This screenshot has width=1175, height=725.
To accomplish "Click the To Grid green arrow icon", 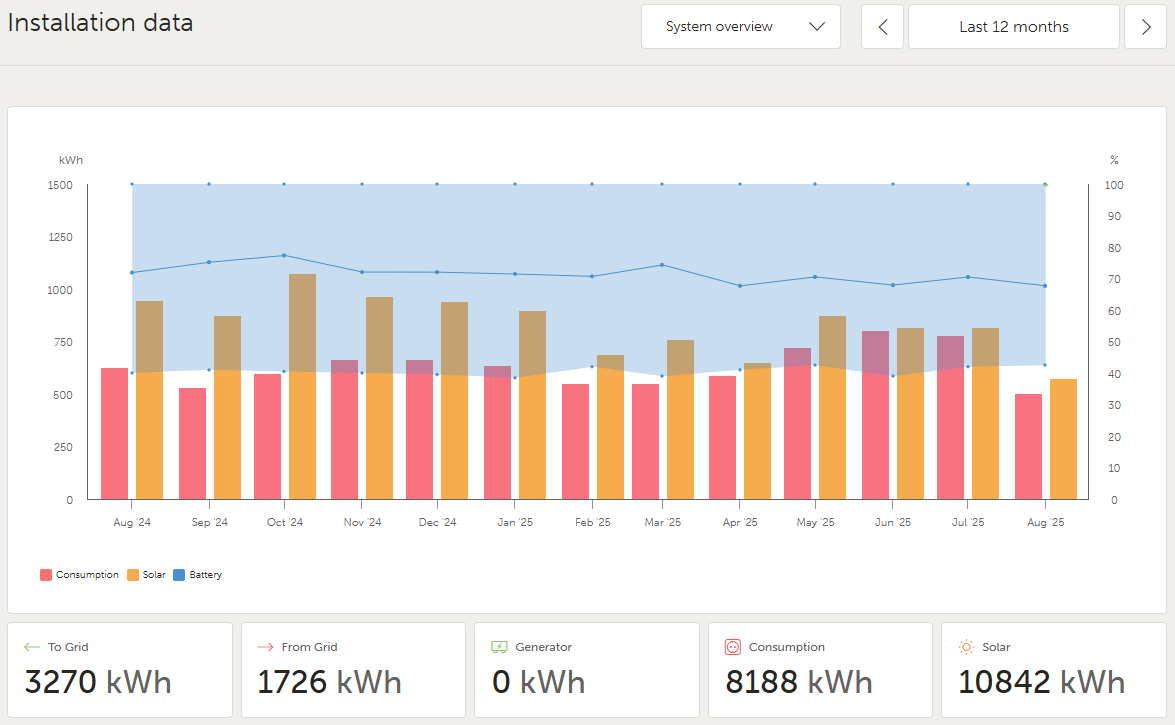I will (31, 647).
